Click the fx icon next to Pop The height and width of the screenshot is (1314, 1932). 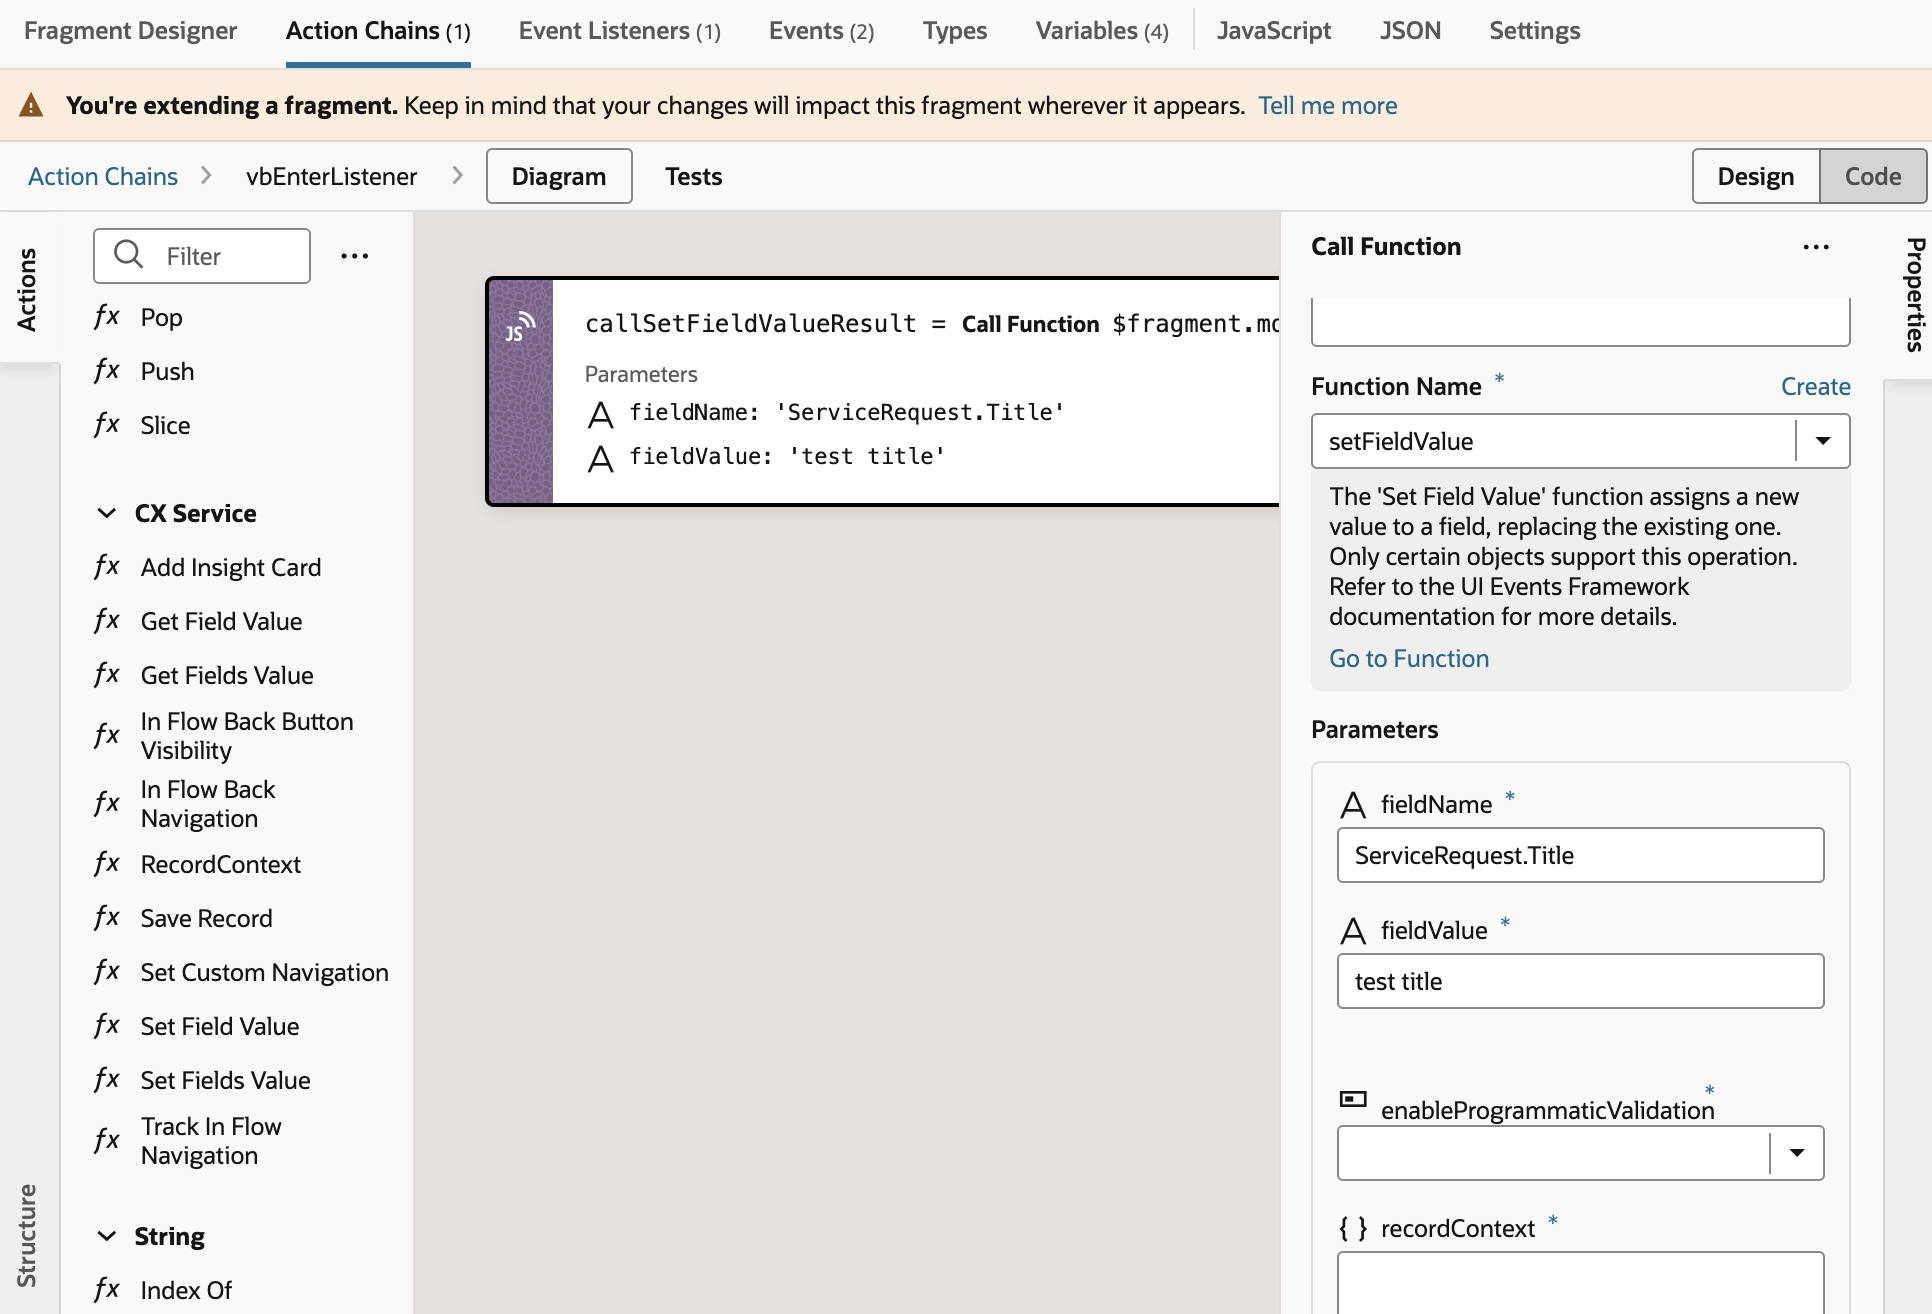pyautogui.click(x=107, y=317)
